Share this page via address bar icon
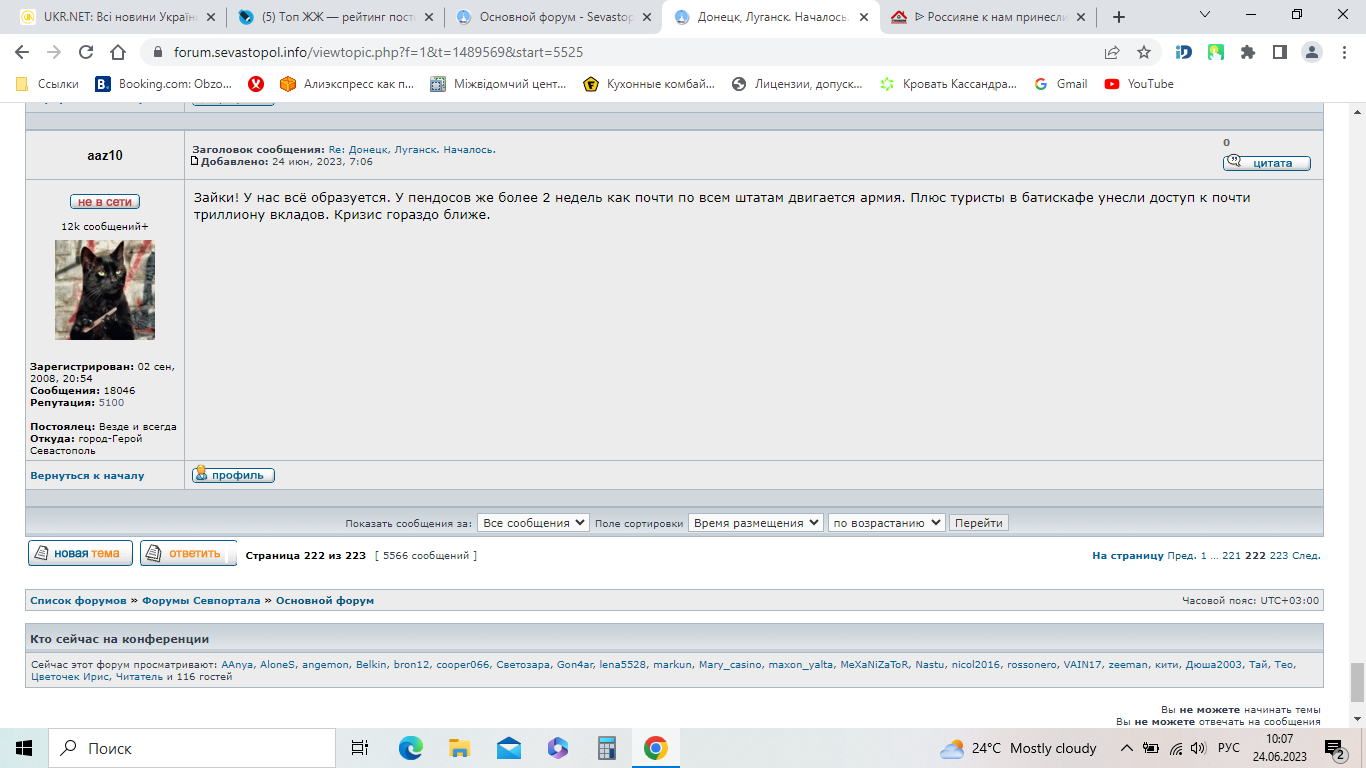 pos(1112,52)
